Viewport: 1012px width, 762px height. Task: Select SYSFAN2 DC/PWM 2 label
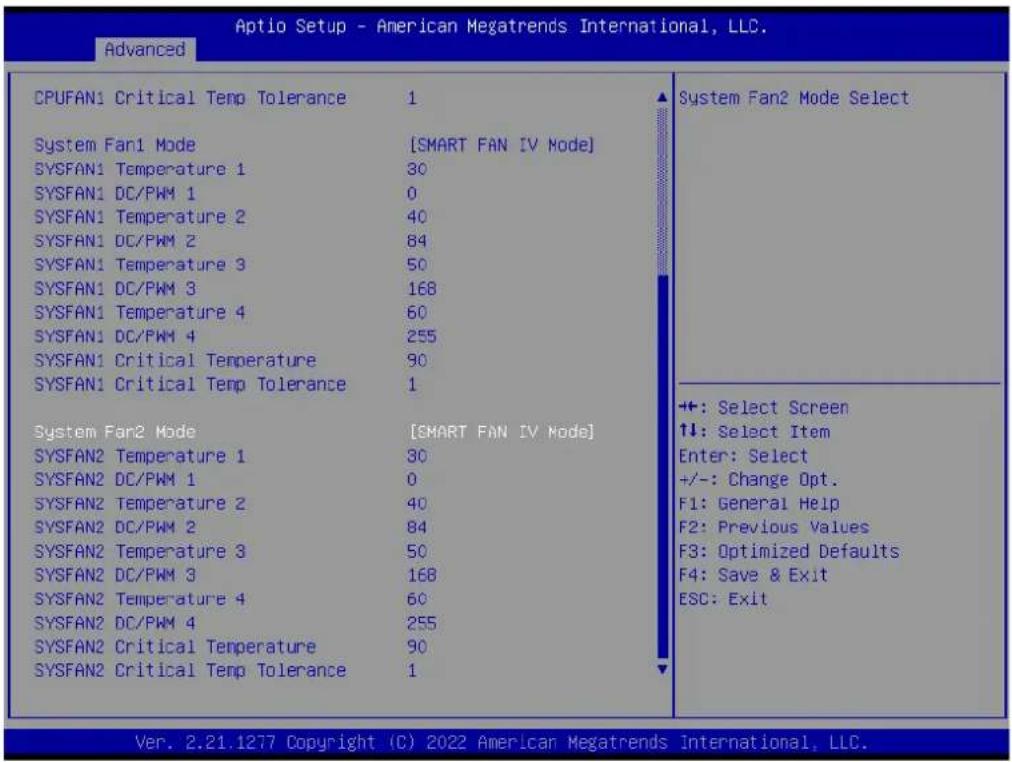115,527
